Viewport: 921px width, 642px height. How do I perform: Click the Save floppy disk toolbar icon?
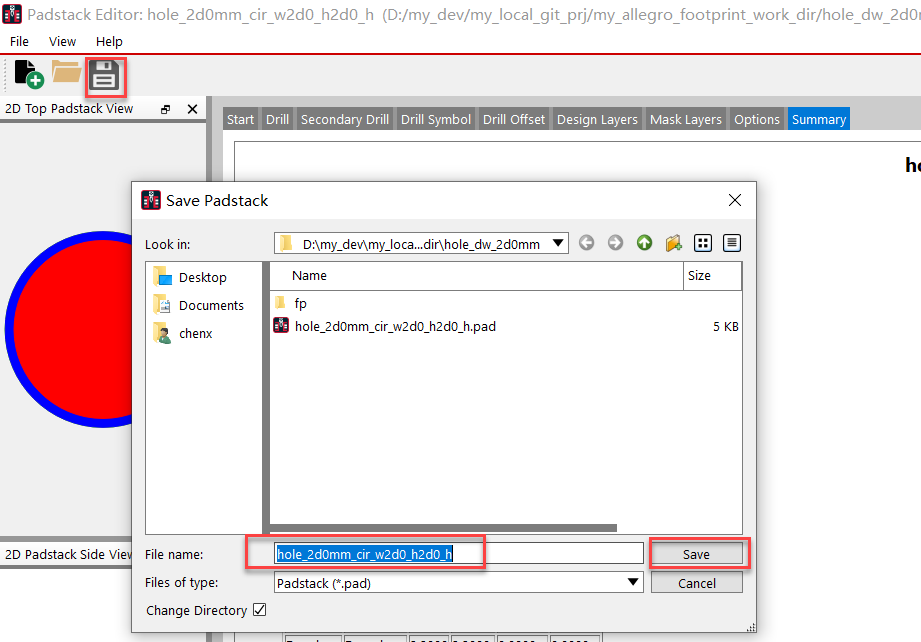(x=105, y=76)
